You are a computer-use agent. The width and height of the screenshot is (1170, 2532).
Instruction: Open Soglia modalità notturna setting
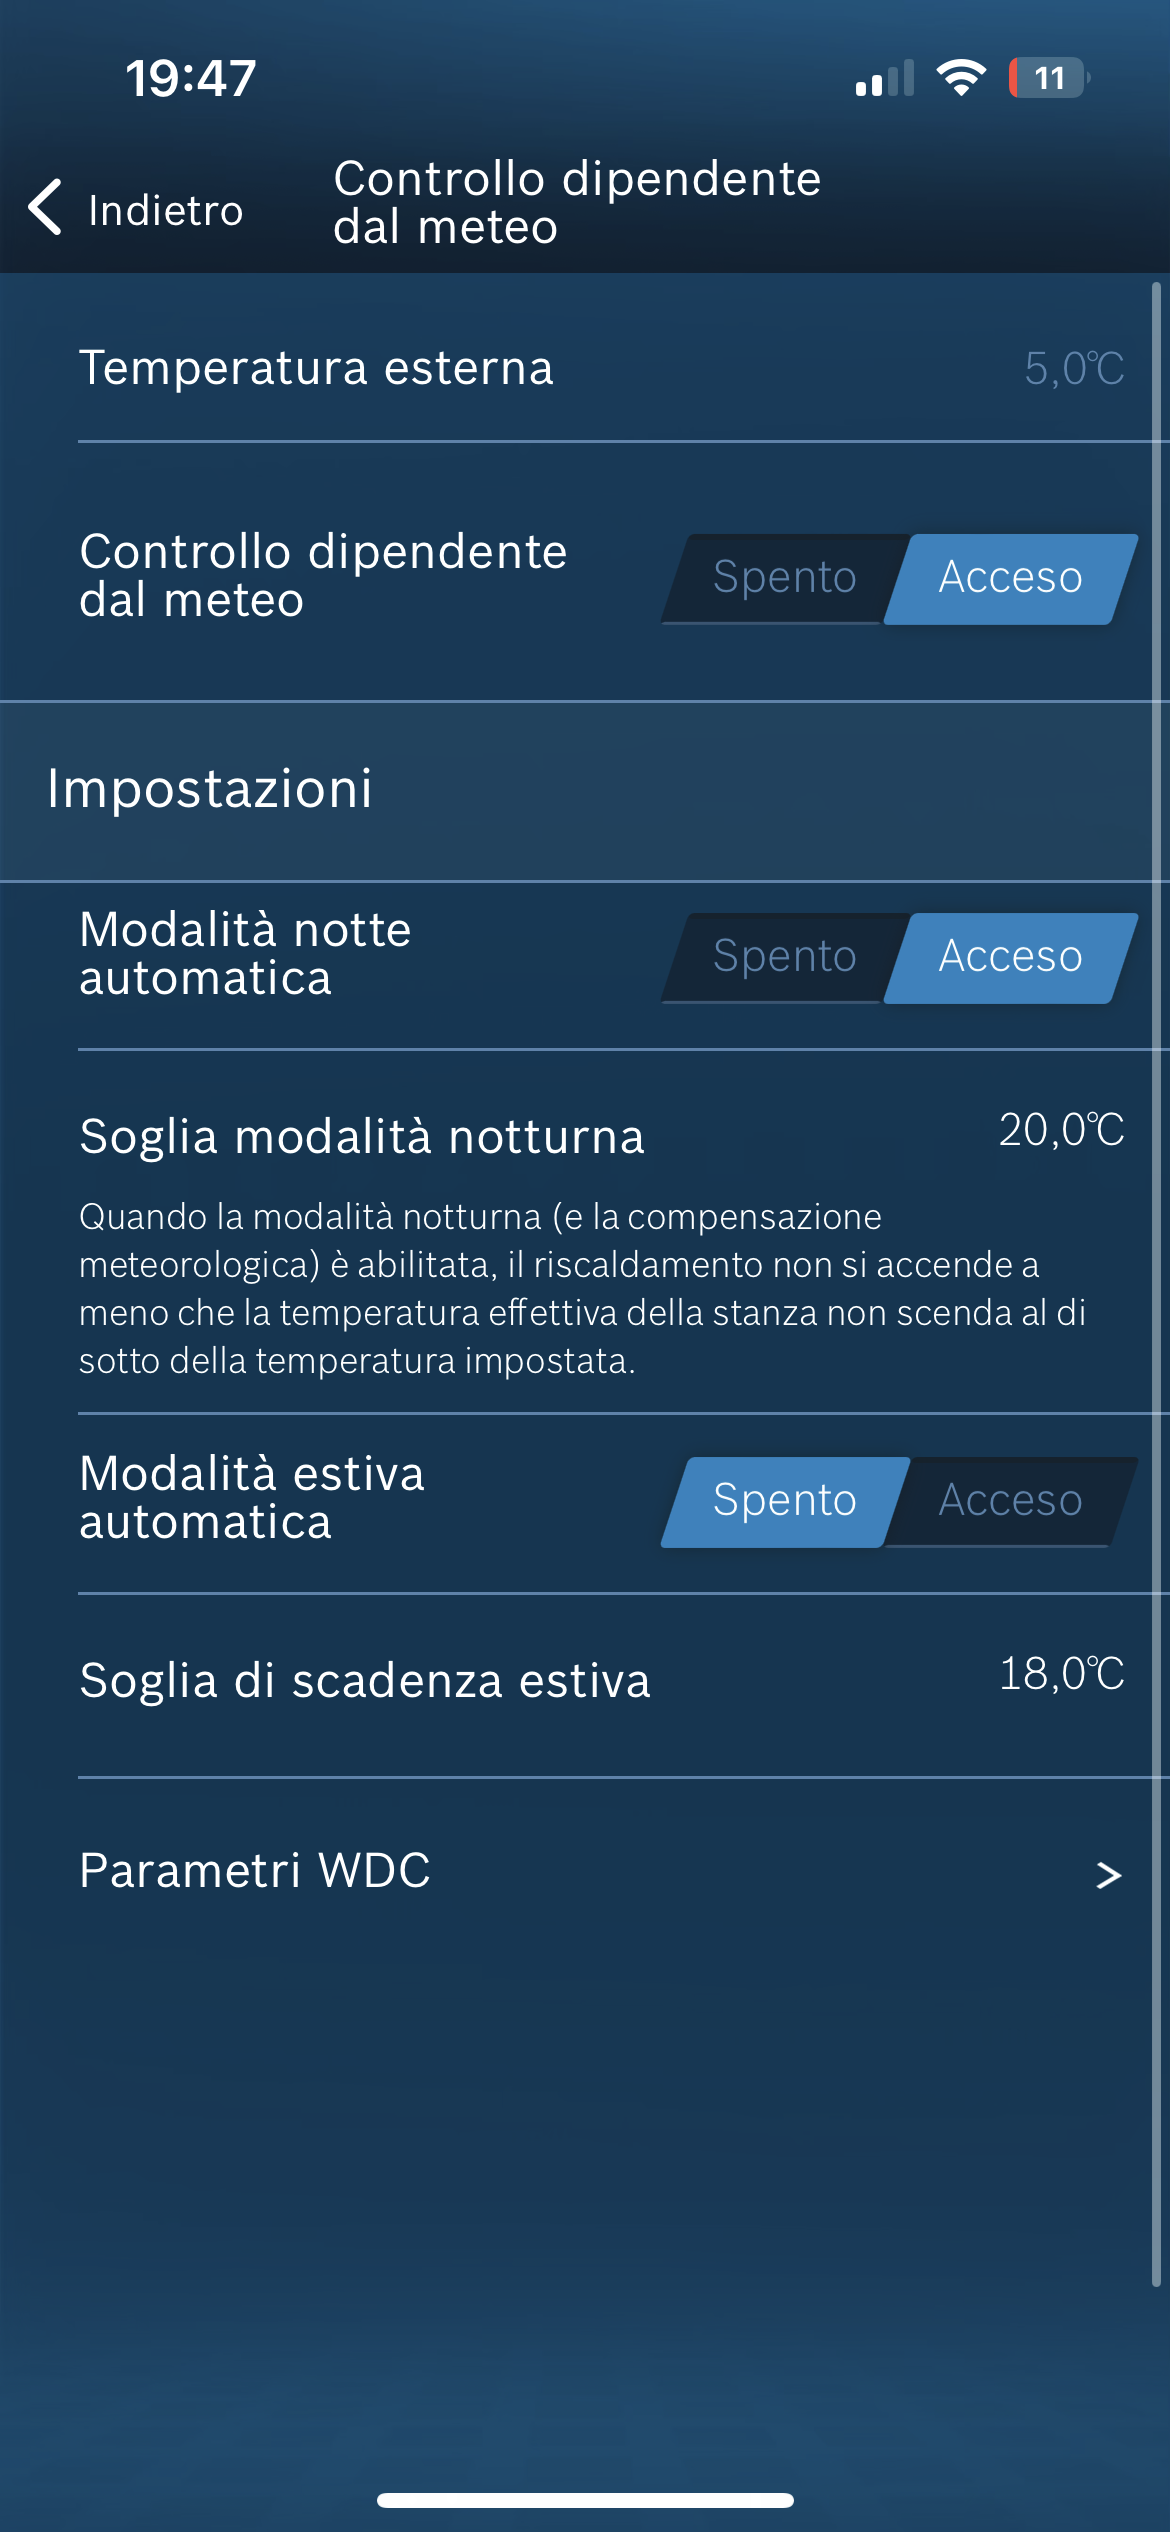point(362,1137)
